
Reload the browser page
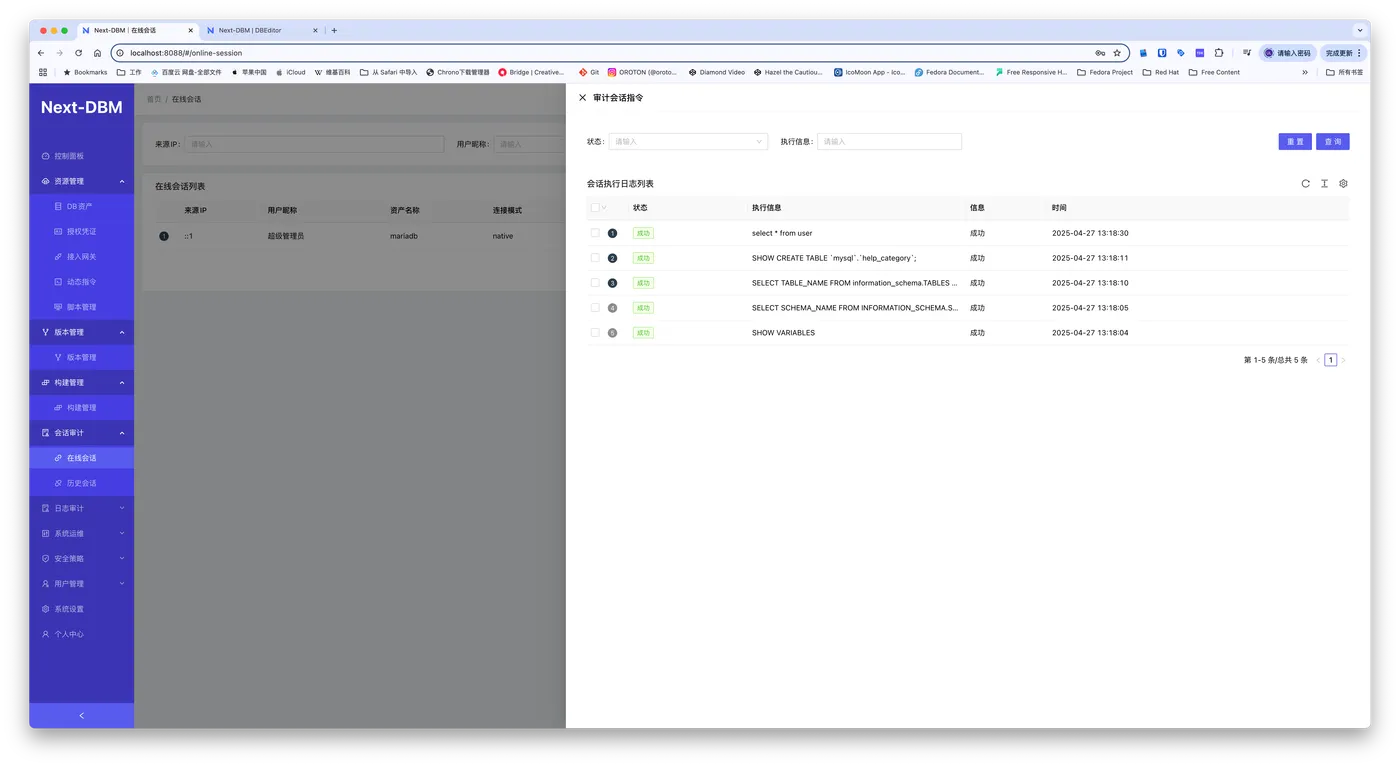click(x=78, y=53)
